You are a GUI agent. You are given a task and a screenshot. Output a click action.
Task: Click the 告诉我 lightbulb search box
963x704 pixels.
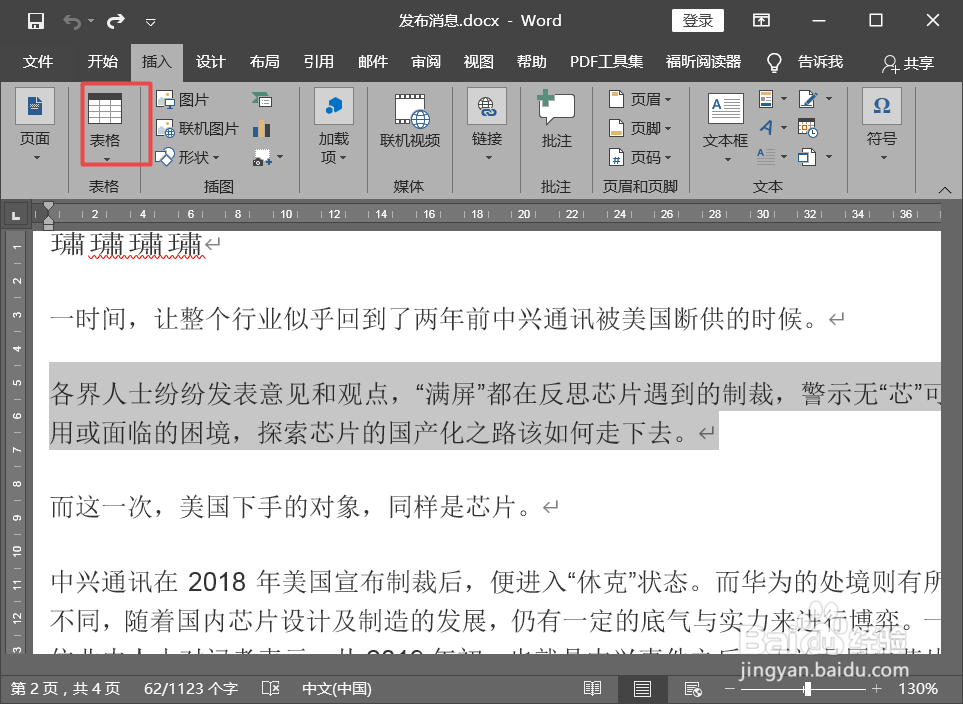pyautogui.click(x=805, y=62)
